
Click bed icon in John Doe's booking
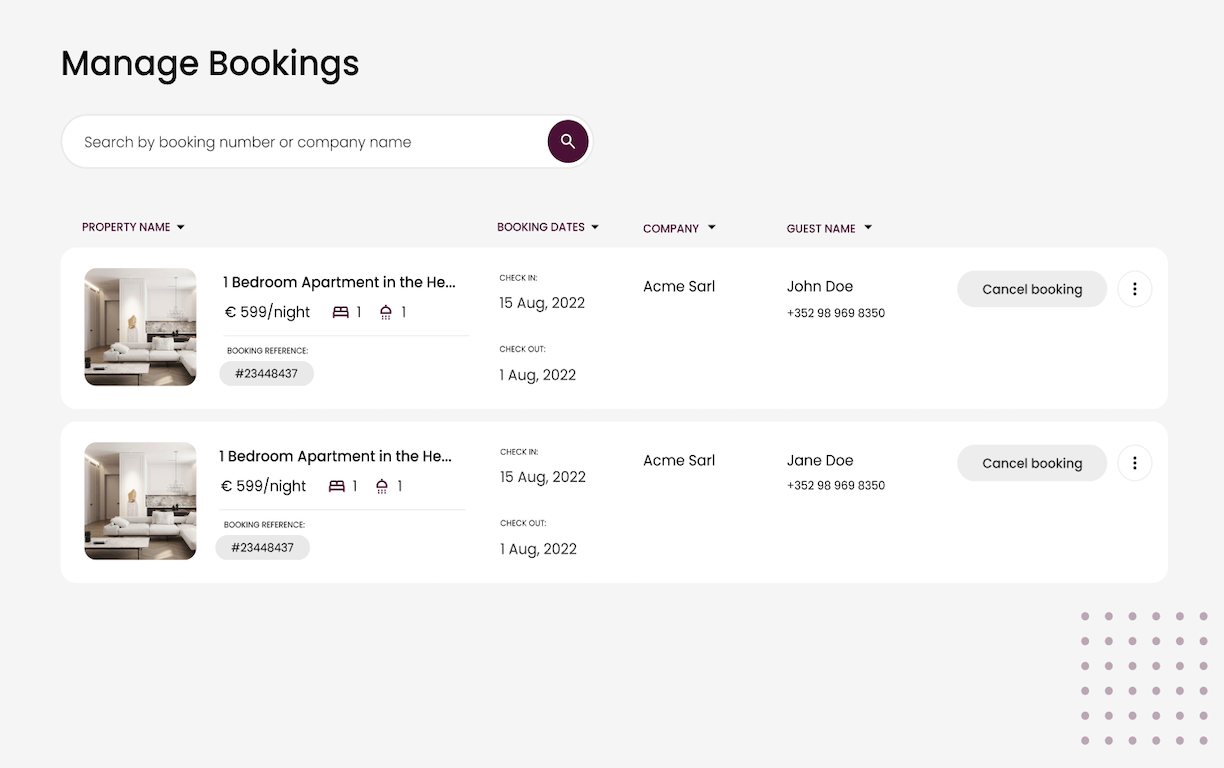(x=341, y=313)
